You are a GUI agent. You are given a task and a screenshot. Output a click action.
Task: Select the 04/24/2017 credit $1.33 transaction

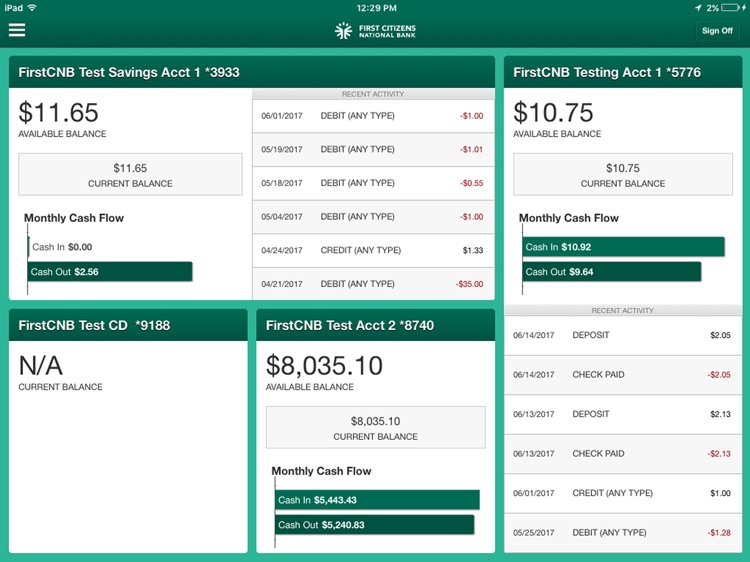coord(373,250)
